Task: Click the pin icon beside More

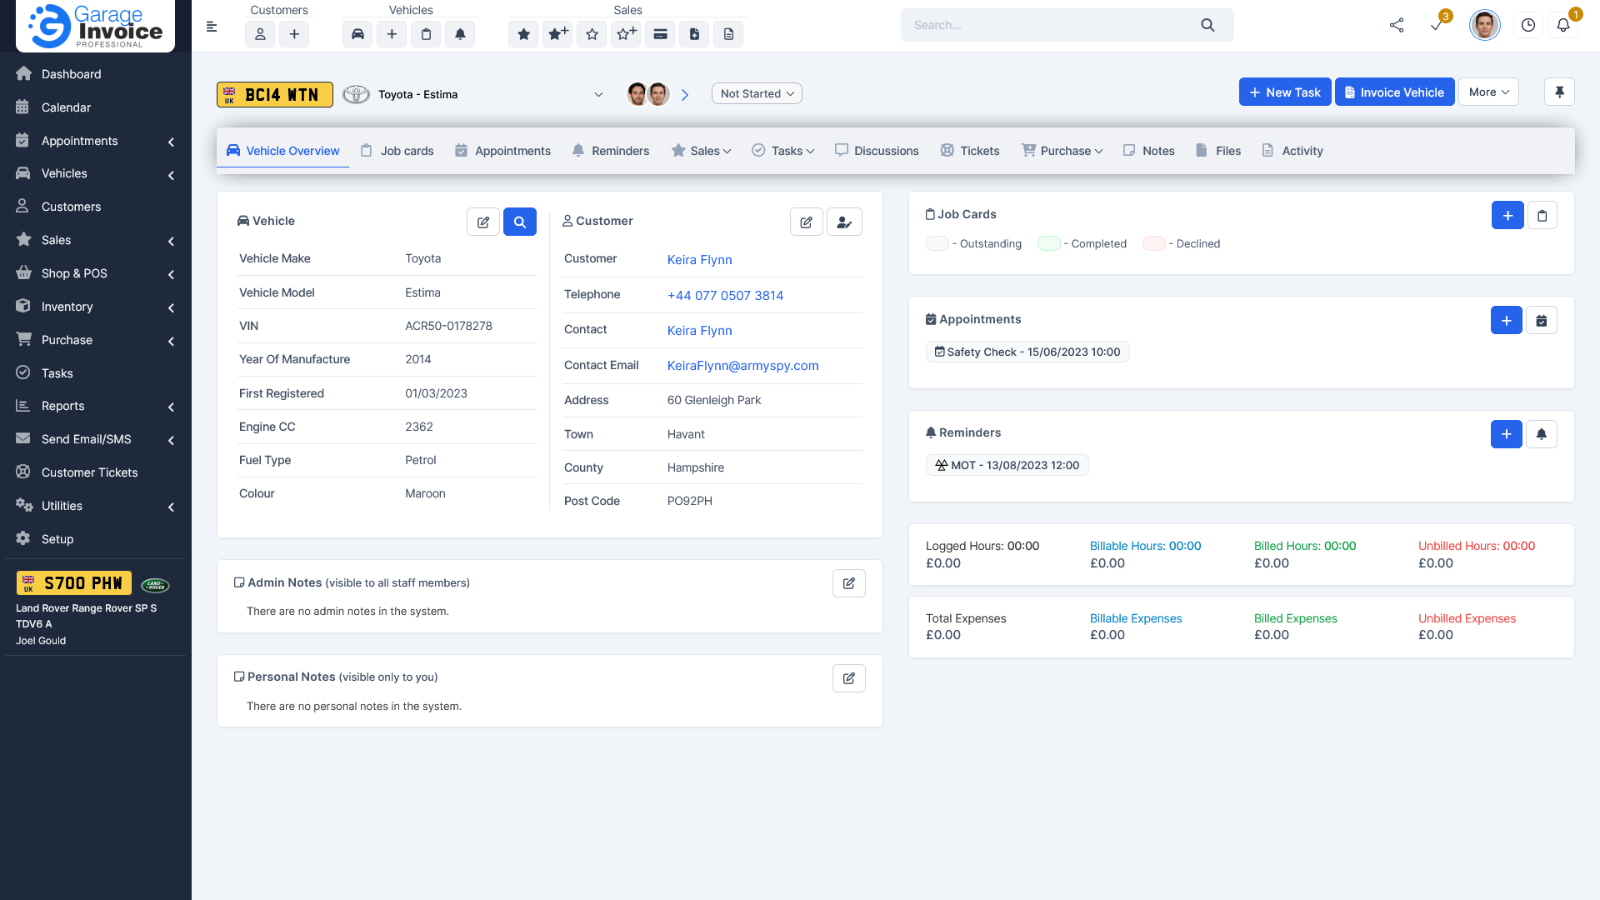Action: pyautogui.click(x=1559, y=92)
